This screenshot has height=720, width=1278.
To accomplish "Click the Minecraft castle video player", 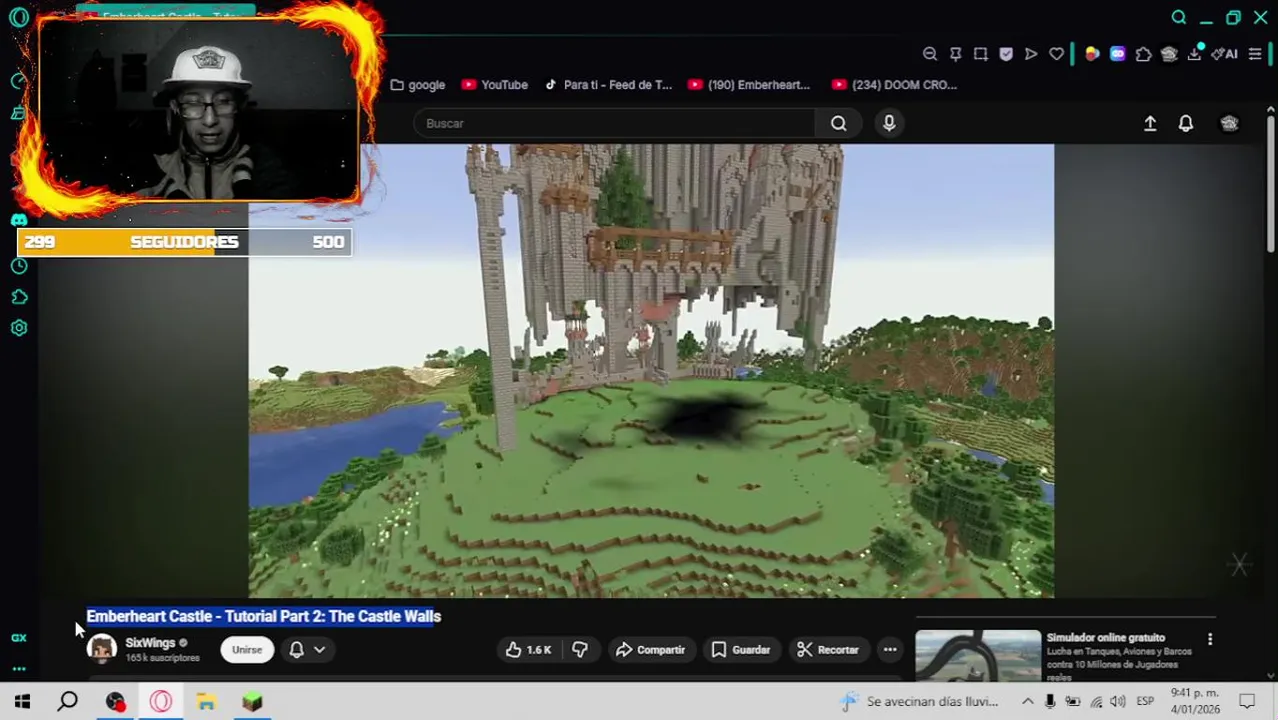I will (651, 371).
